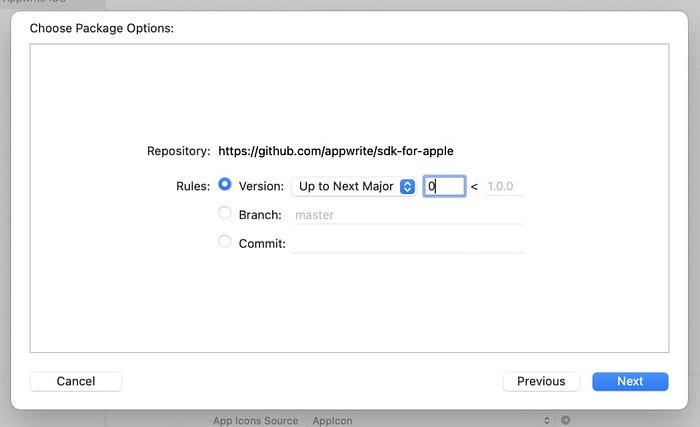Click the App Icons Source label behind dialog
700x427 pixels.
(x=255, y=421)
